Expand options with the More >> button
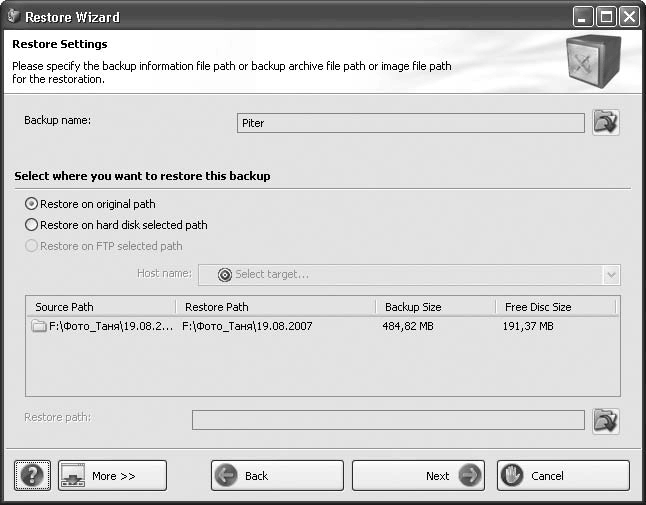This screenshot has width=646, height=505. (112, 476)
